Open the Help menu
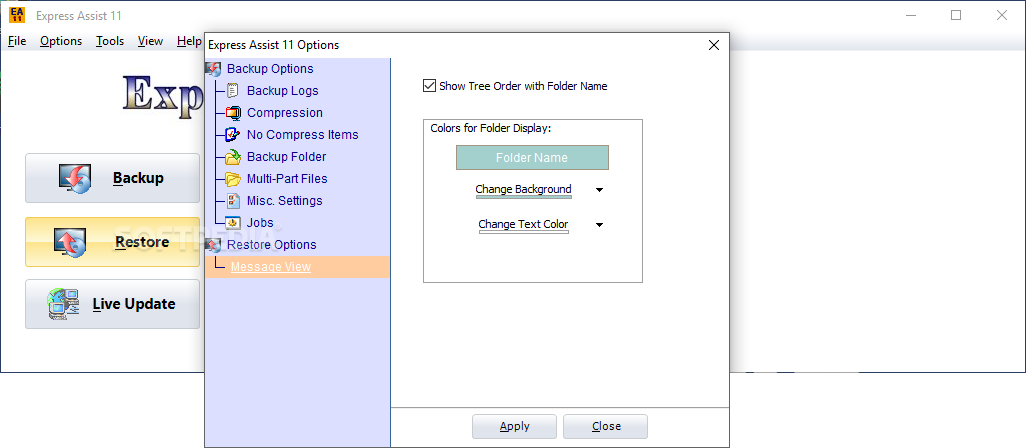Viewport: 1026px width, 448px height. tap(189, 41)
